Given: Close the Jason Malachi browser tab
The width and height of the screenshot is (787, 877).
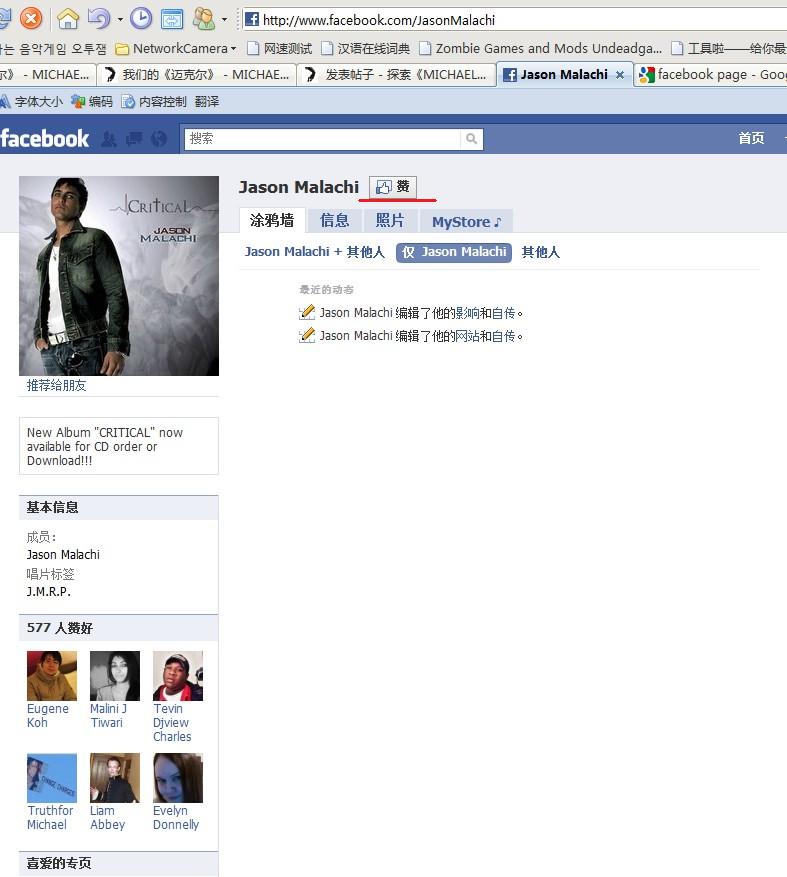Looking at the screenshot, I should point(620,74).
